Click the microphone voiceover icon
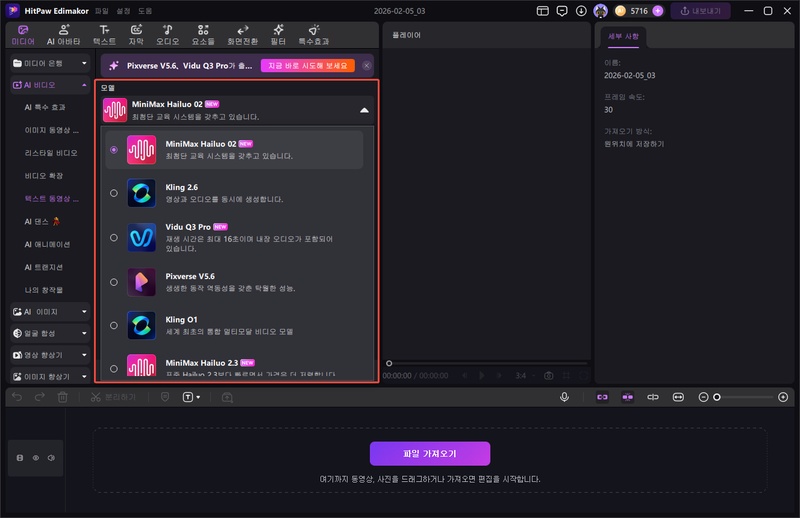 coord(564,397)
